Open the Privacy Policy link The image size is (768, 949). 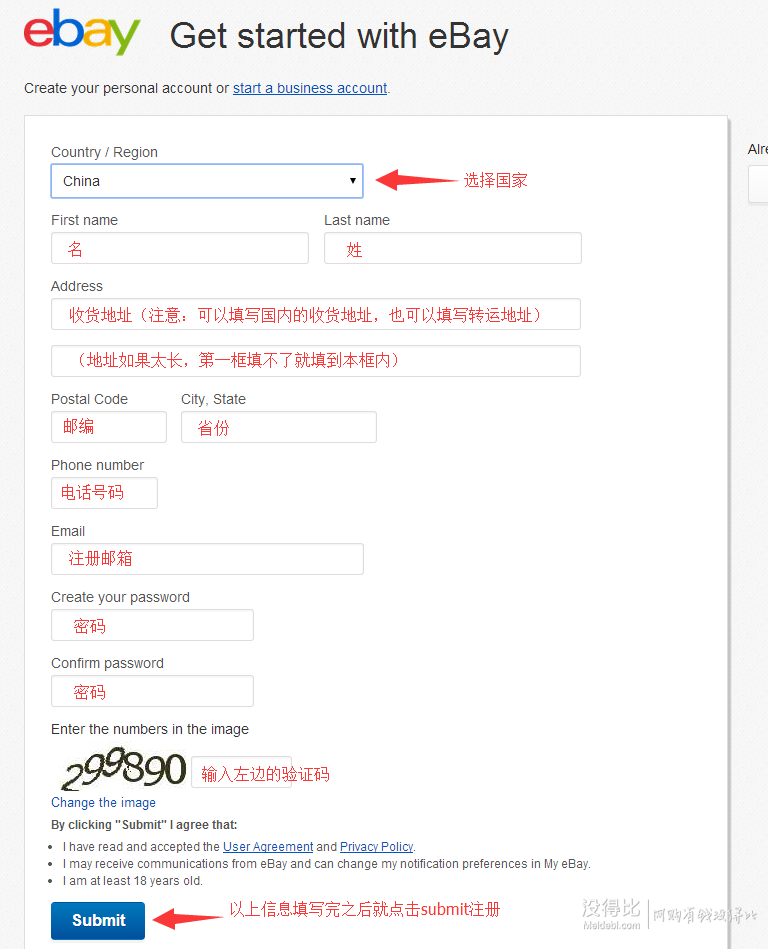pyautogui.click(x=376, y=847)
